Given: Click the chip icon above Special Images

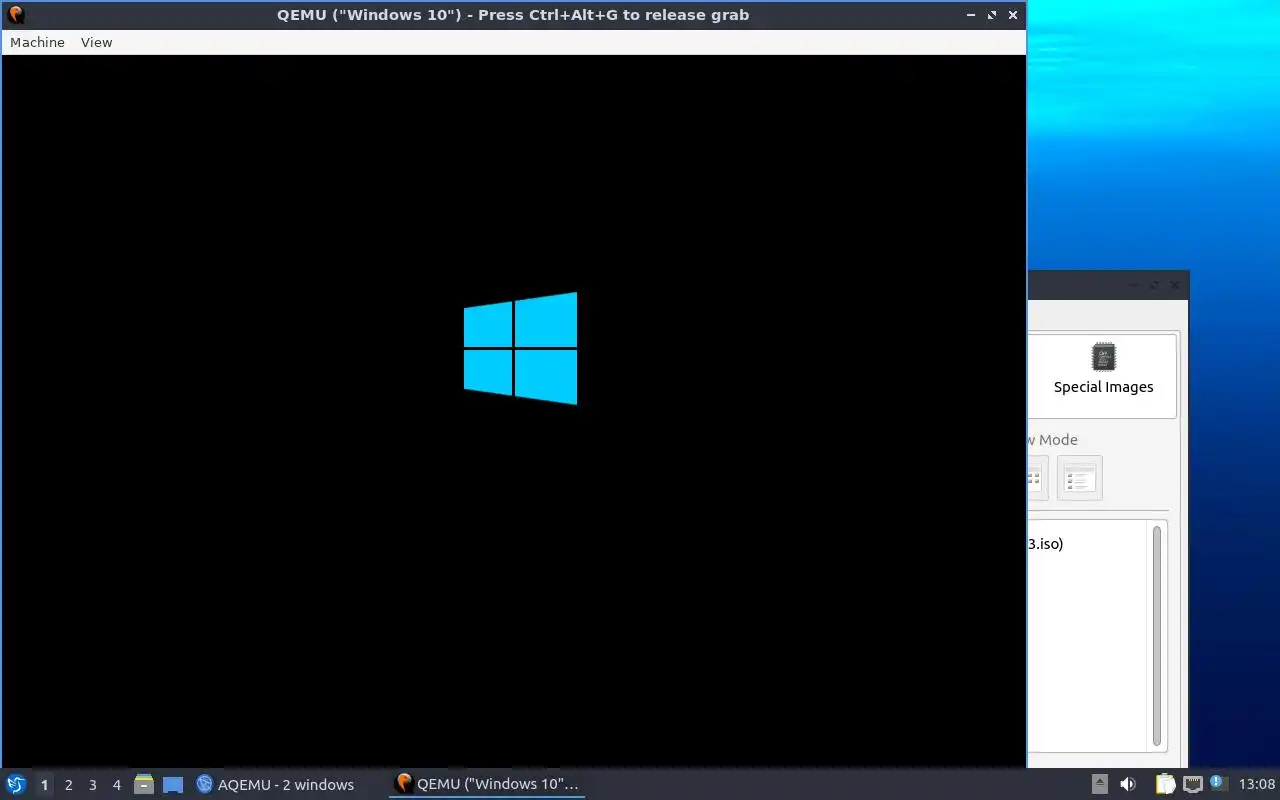Looking at the screenshot, I should (1103, 357).
